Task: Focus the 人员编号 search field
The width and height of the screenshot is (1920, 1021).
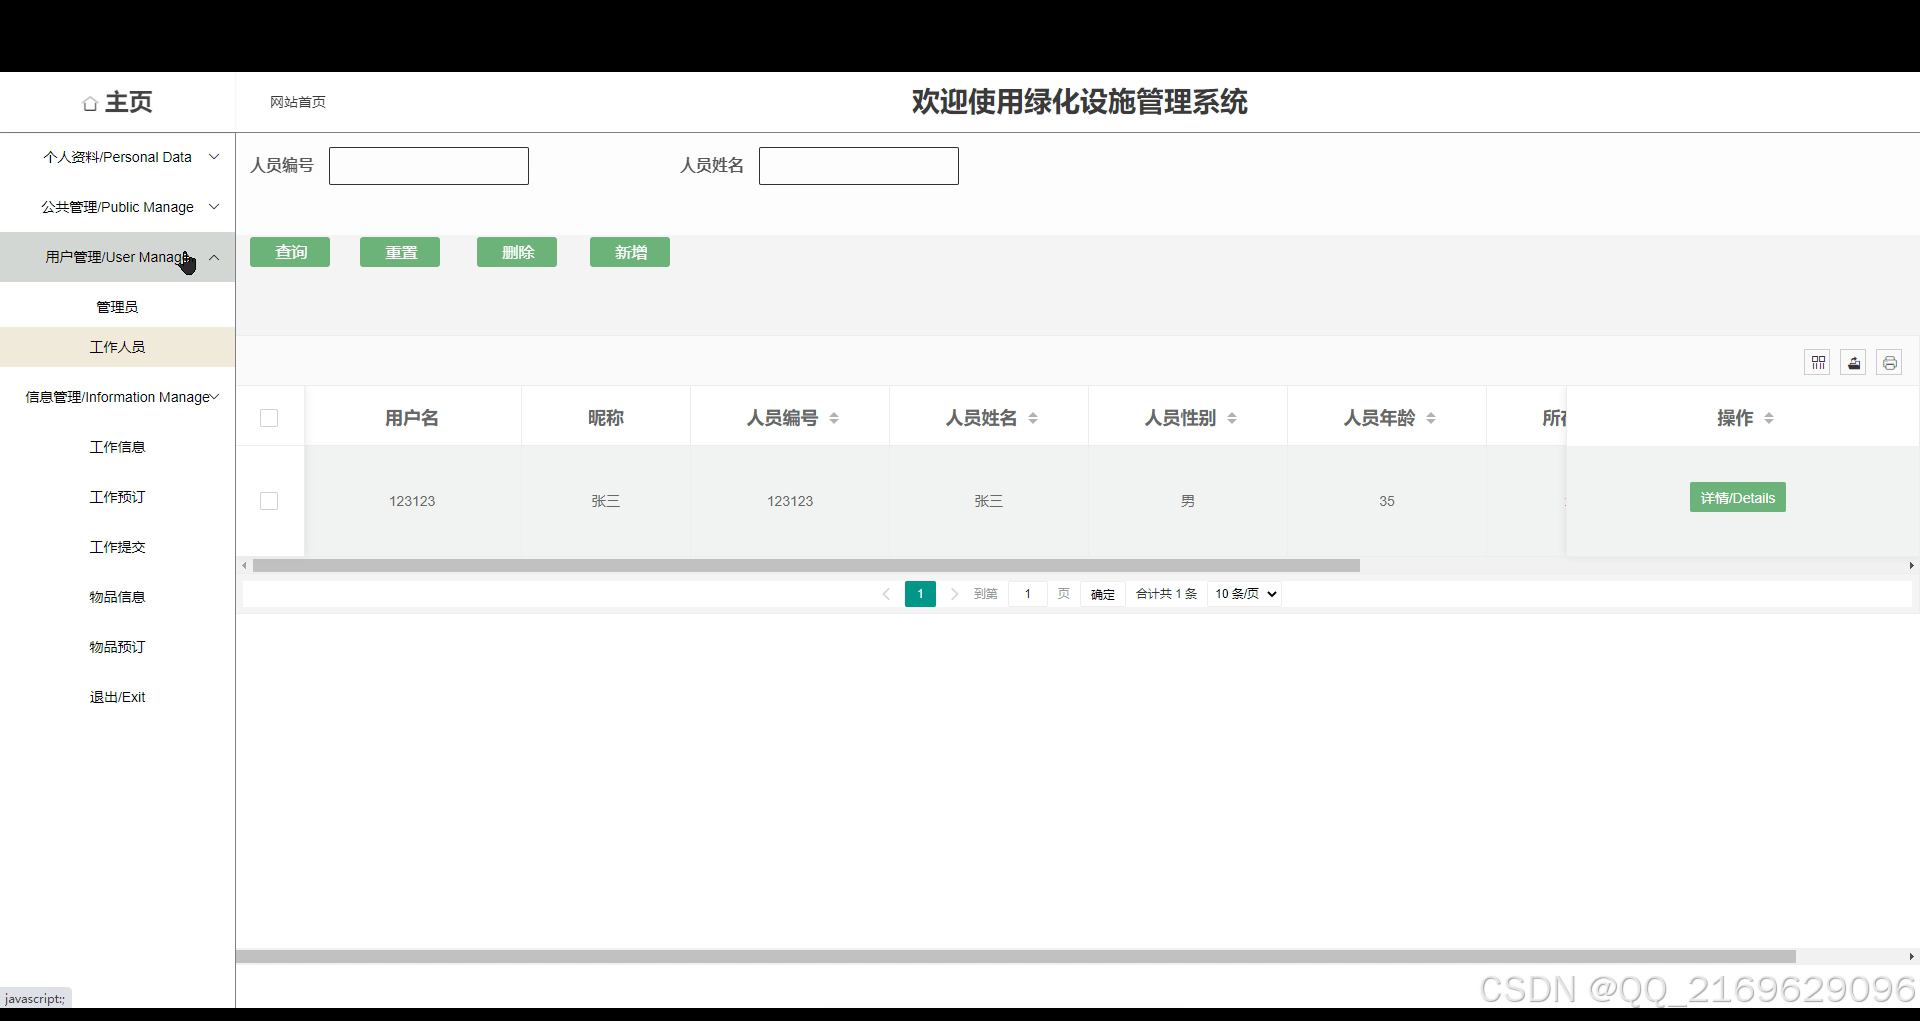Action: coord(429,166)
